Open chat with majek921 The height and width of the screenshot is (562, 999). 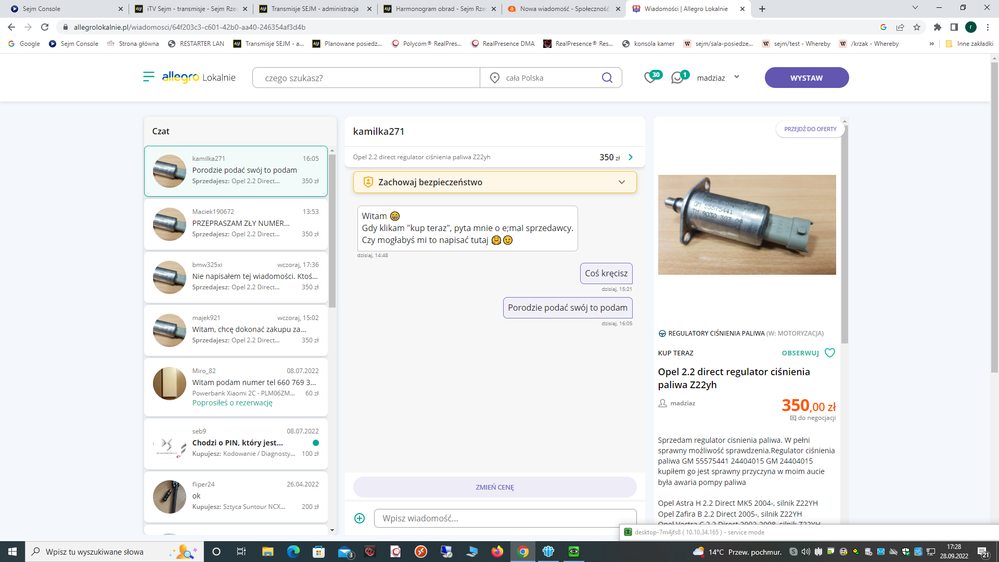point(236,330)
